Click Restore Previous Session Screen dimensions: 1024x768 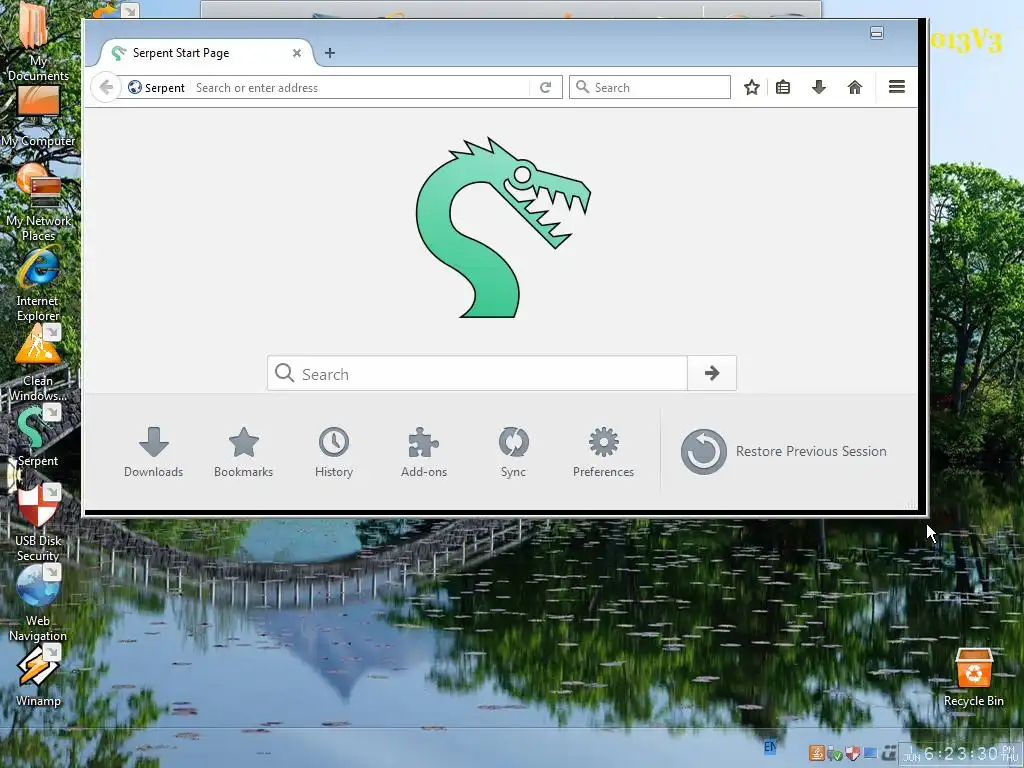tap(784, 451)
